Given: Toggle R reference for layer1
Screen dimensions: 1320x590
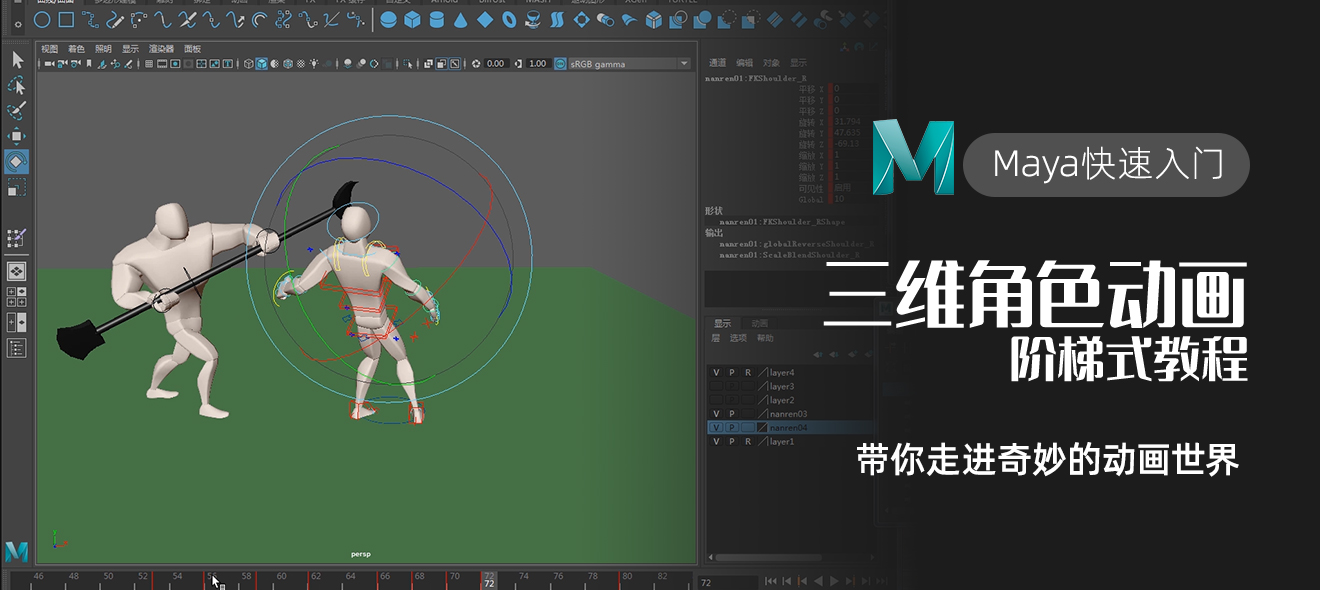Looking at the screenshot, I should (748, 441).
